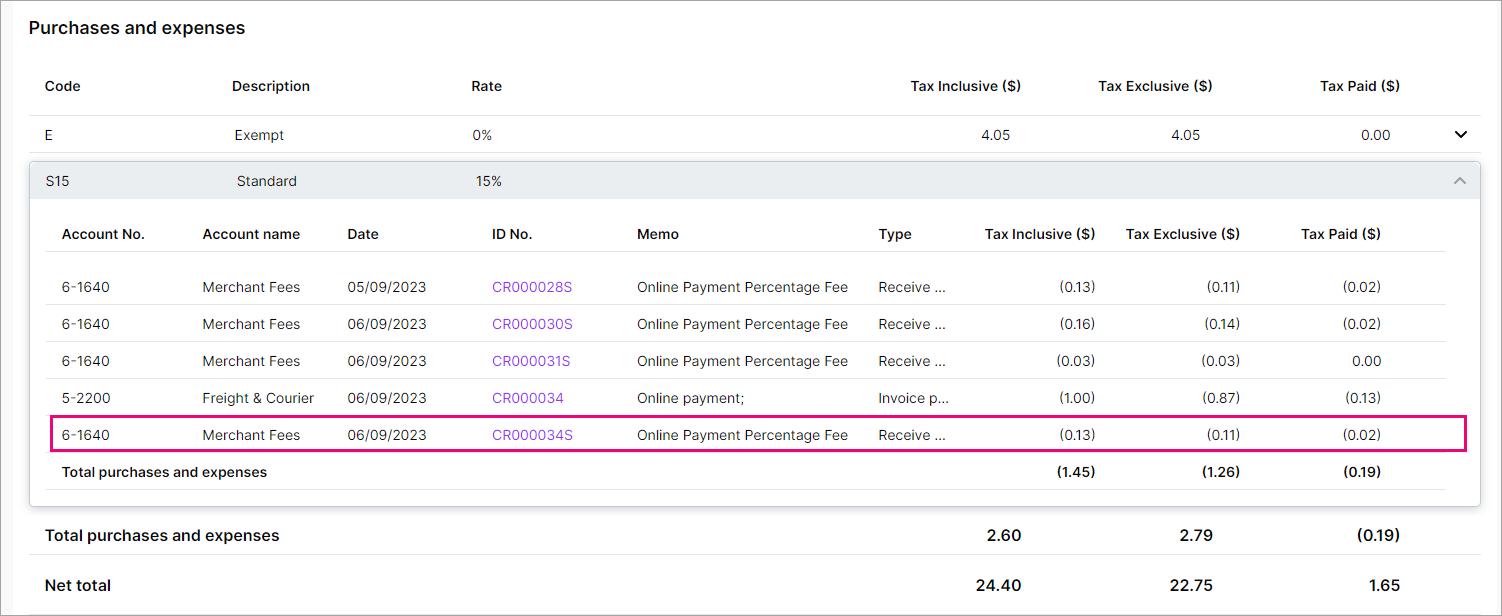
Task: Open transaction link CR000028S
Action: pyautogui.click(x=531, y=287)
